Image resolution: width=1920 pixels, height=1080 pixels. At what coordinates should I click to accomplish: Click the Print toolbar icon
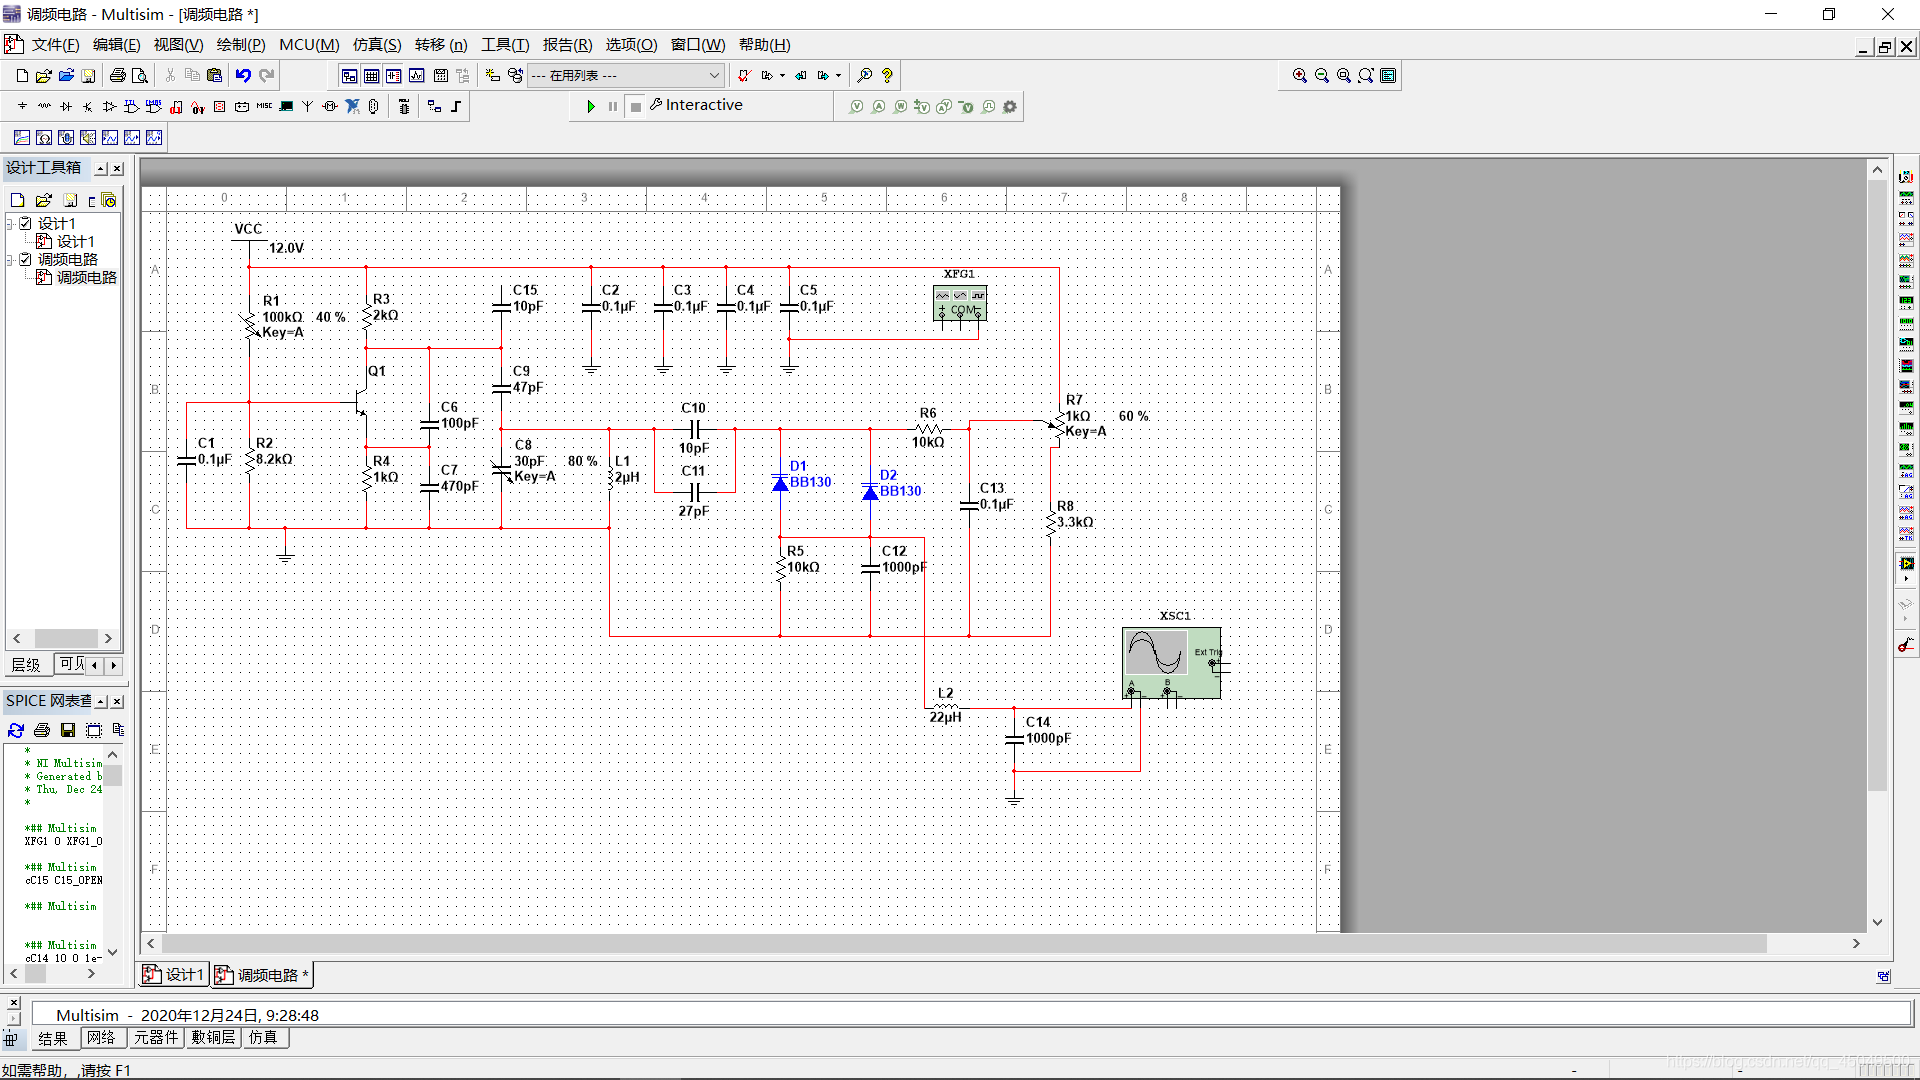tap(117, 75)
